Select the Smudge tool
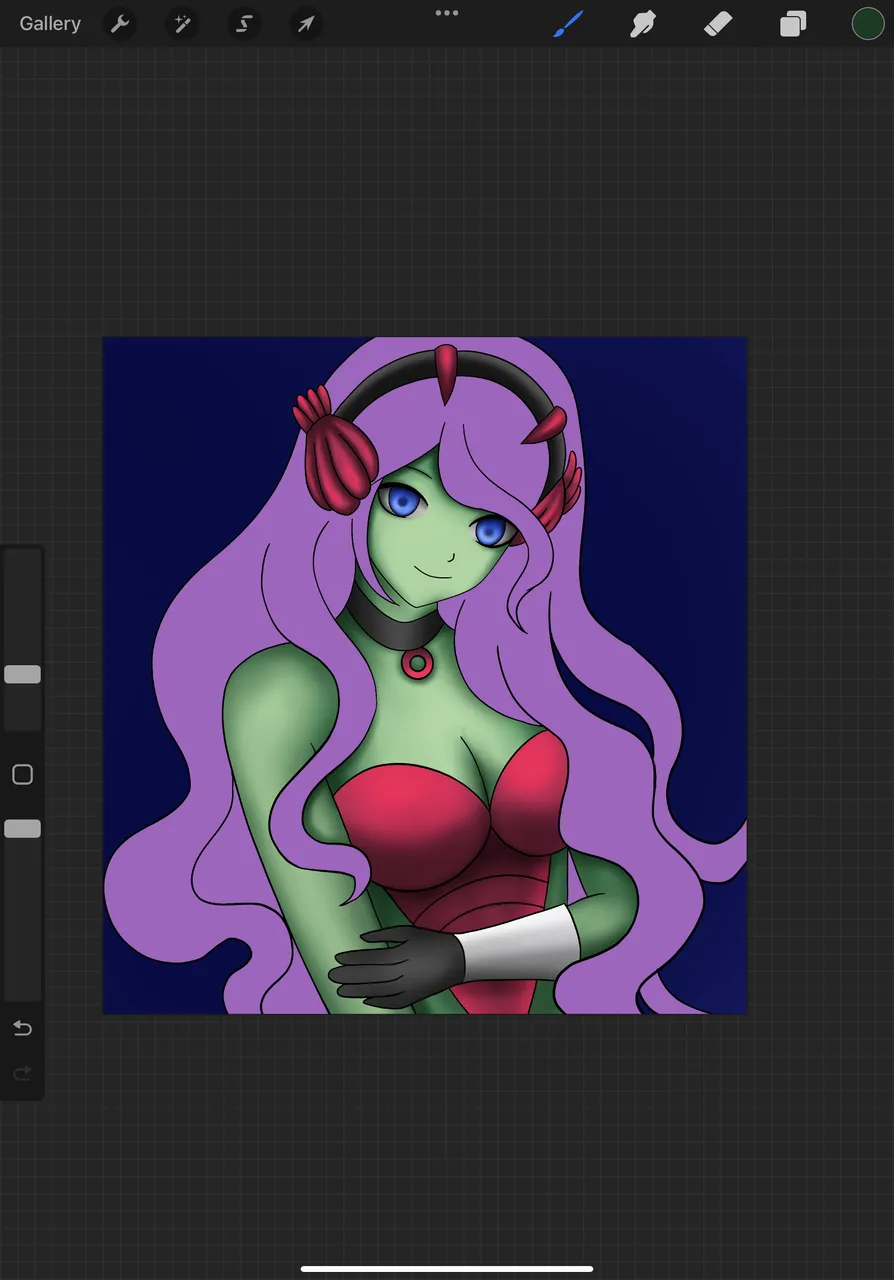The height and width of the screenshot is (1280, 894). pos(643,24)
